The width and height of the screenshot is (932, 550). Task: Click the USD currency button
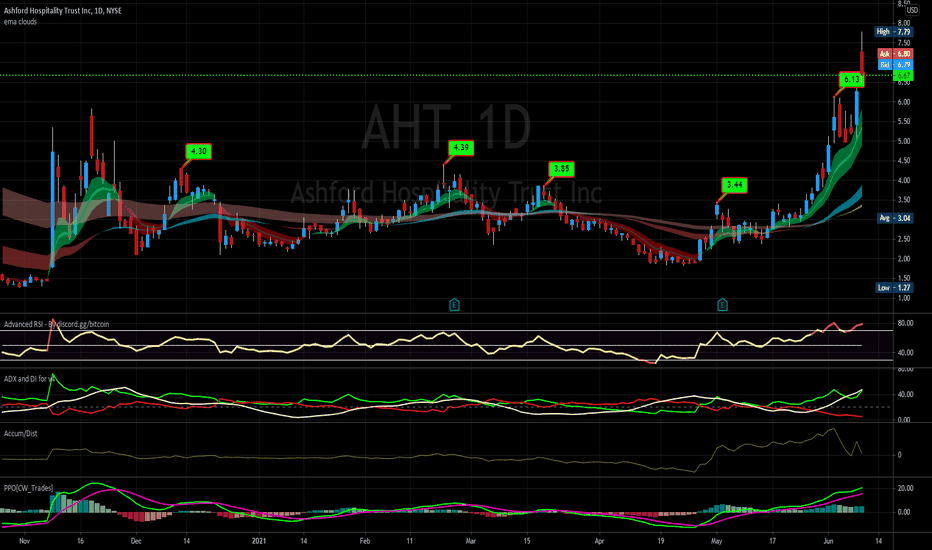coord(912,10)
